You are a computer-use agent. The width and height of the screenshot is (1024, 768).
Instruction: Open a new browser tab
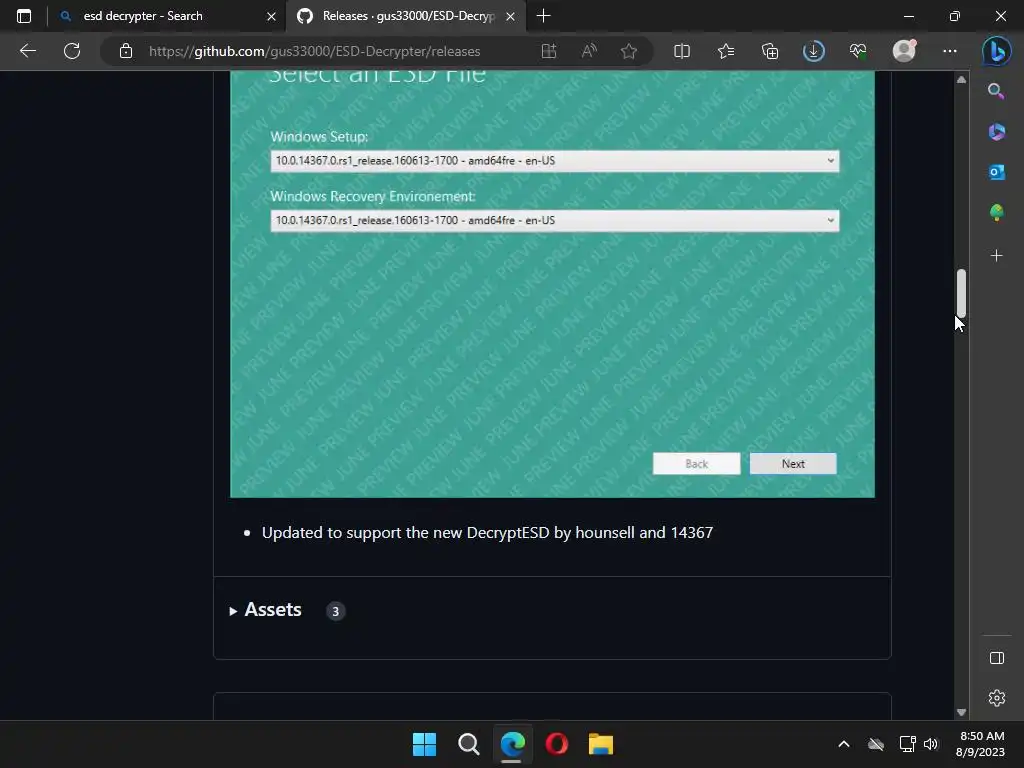point(543,16)
